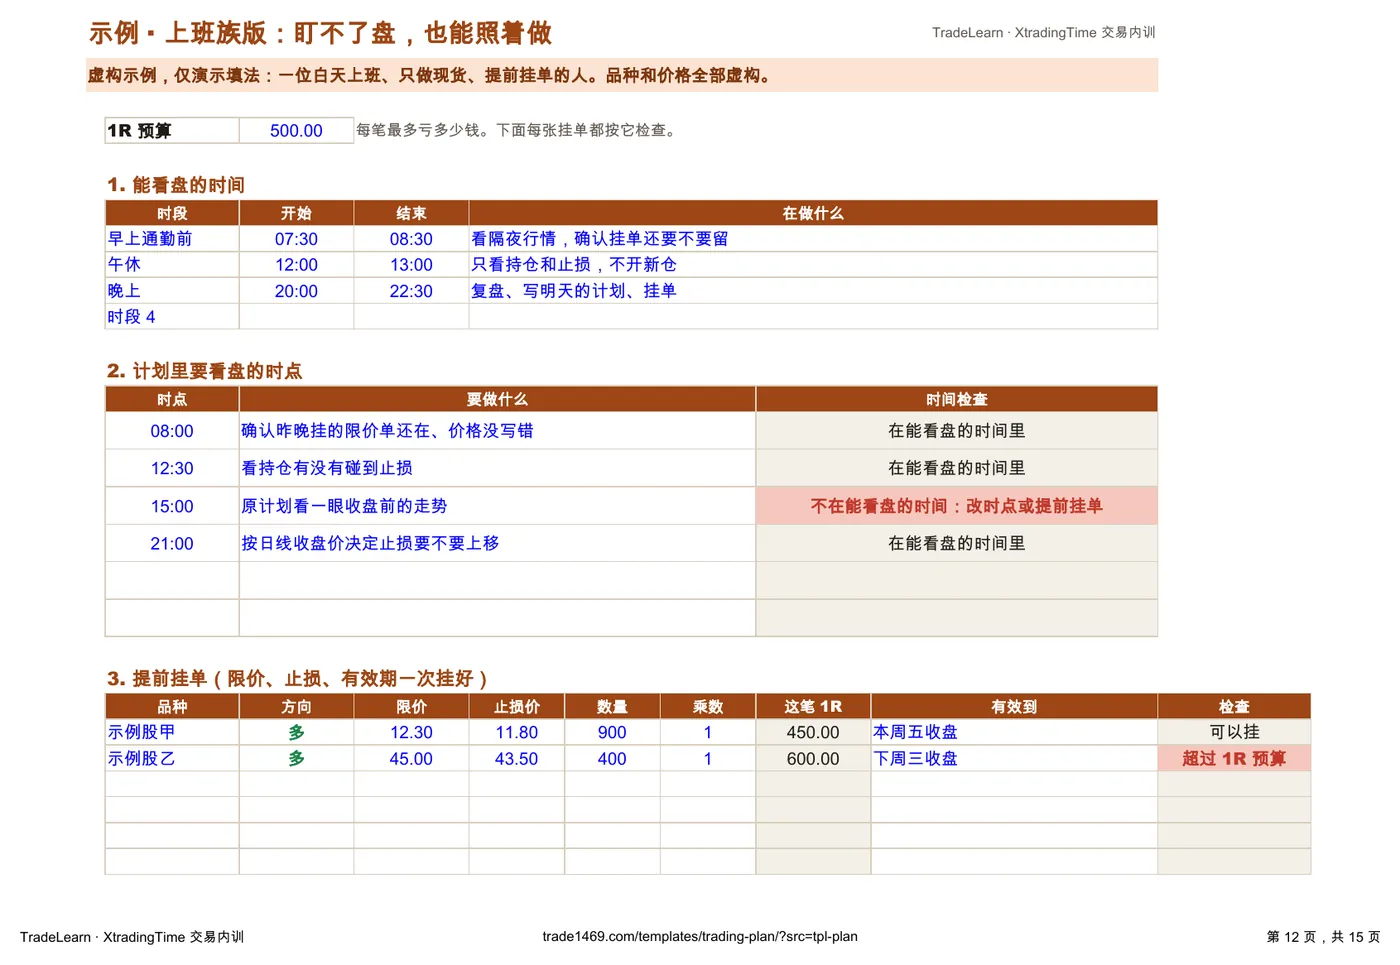Viewport: 1400px width, 965px height.
Task: Click the 午休 row label
Action: (x=172, y=265)
